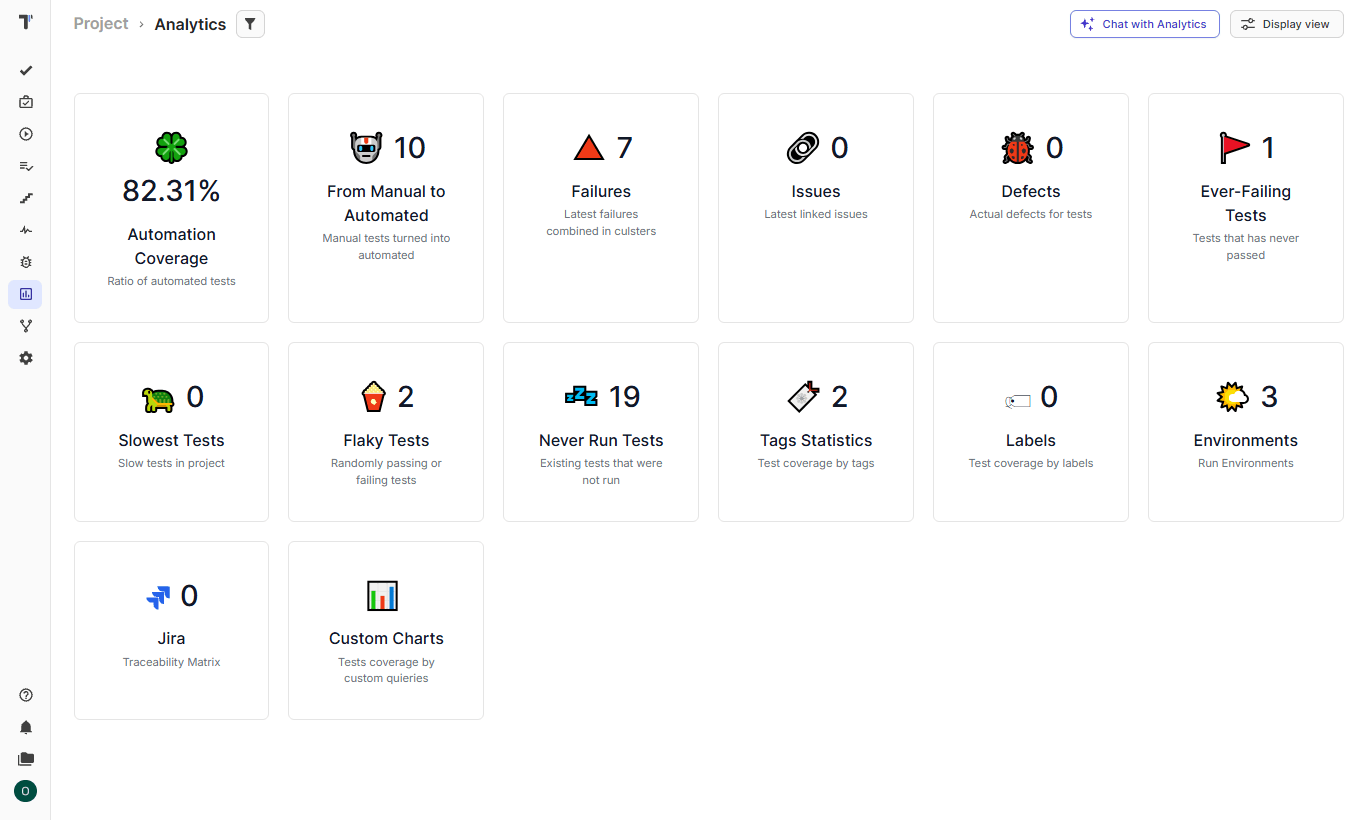Open the Never Run Tests card
Viewport: 1366px width, 820px height.
click(x=601, y=432)
